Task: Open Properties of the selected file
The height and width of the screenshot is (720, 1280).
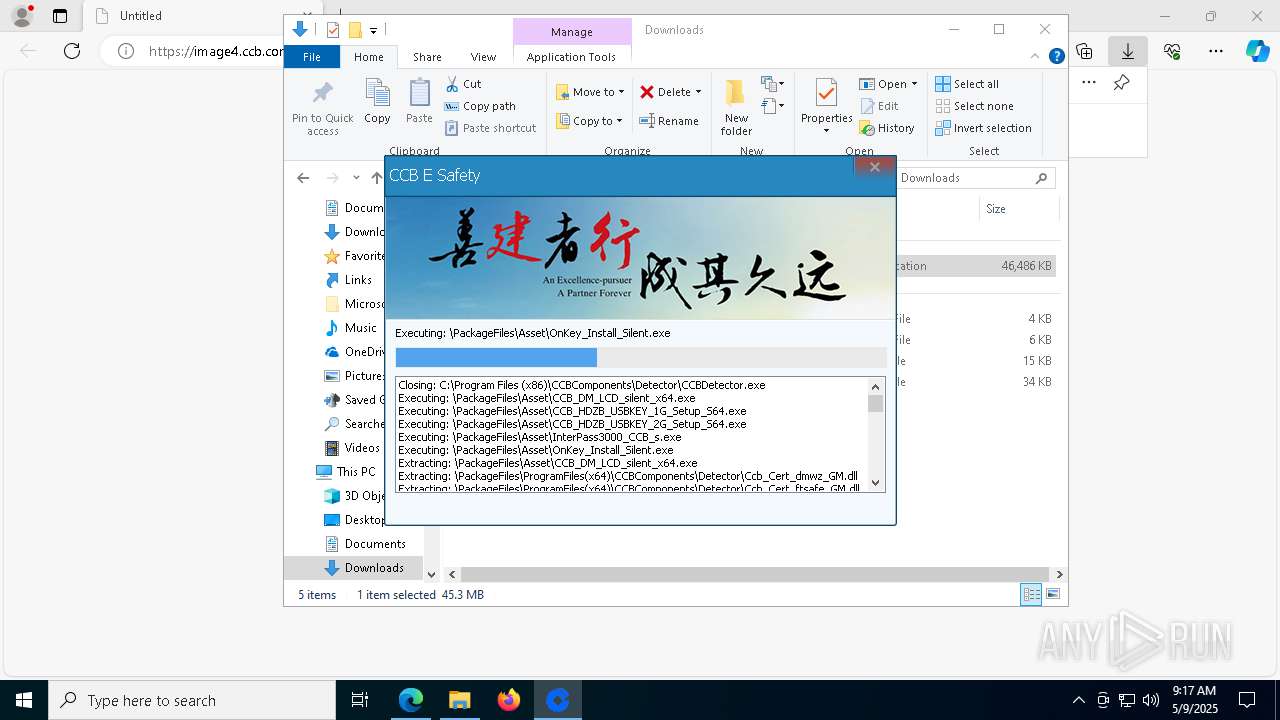Action: 826,100
